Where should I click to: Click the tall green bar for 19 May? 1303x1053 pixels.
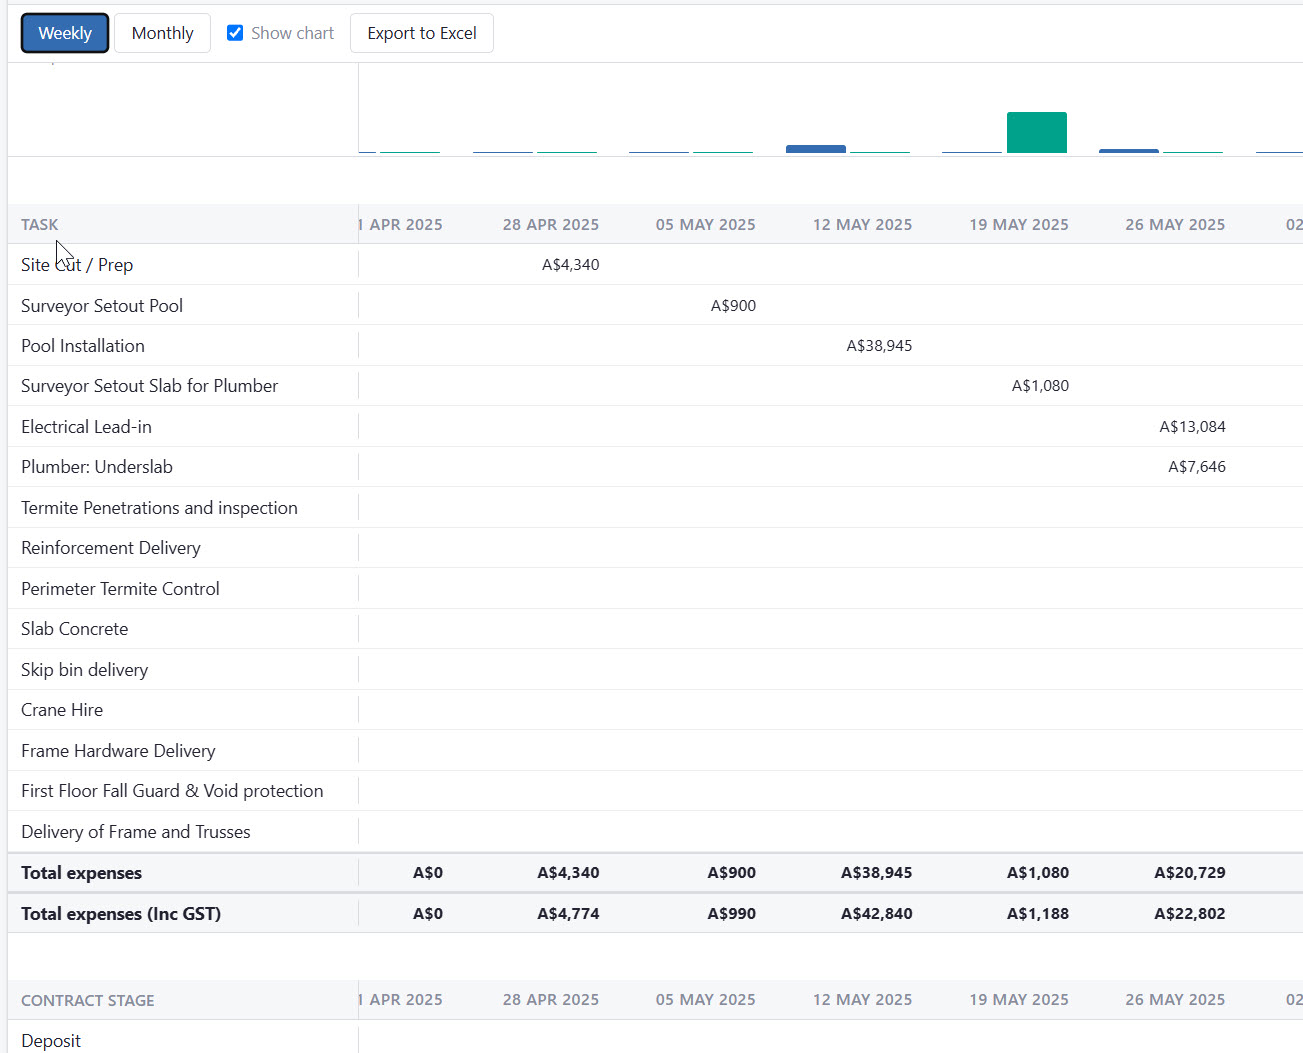point(1036,132)
